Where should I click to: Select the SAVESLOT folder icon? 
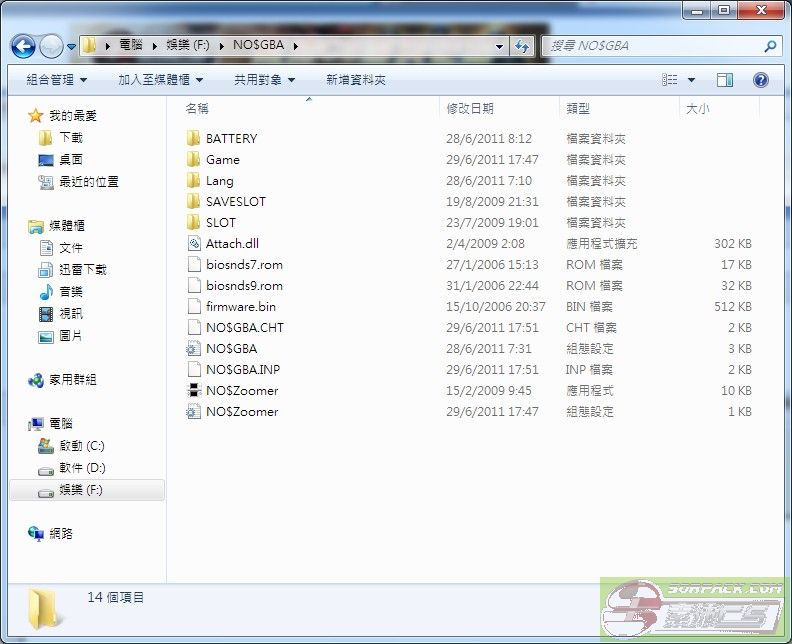coord(193,201)
